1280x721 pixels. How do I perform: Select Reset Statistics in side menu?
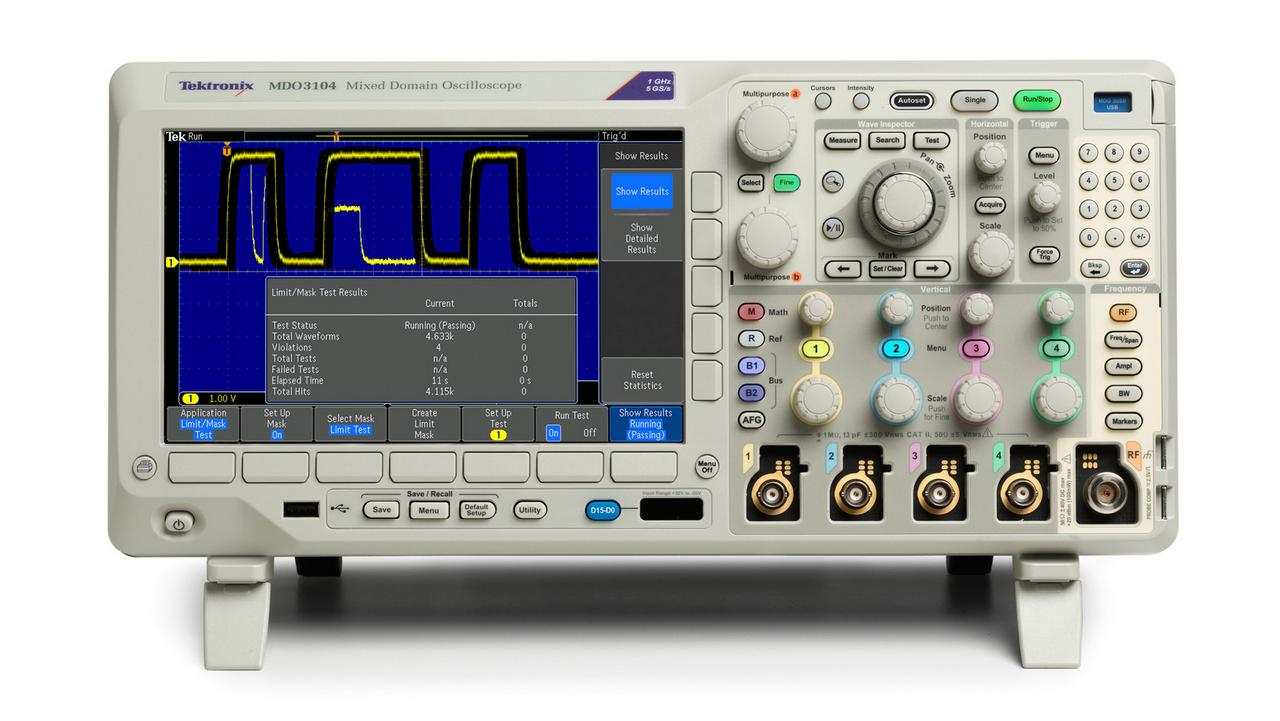point(641,380)
